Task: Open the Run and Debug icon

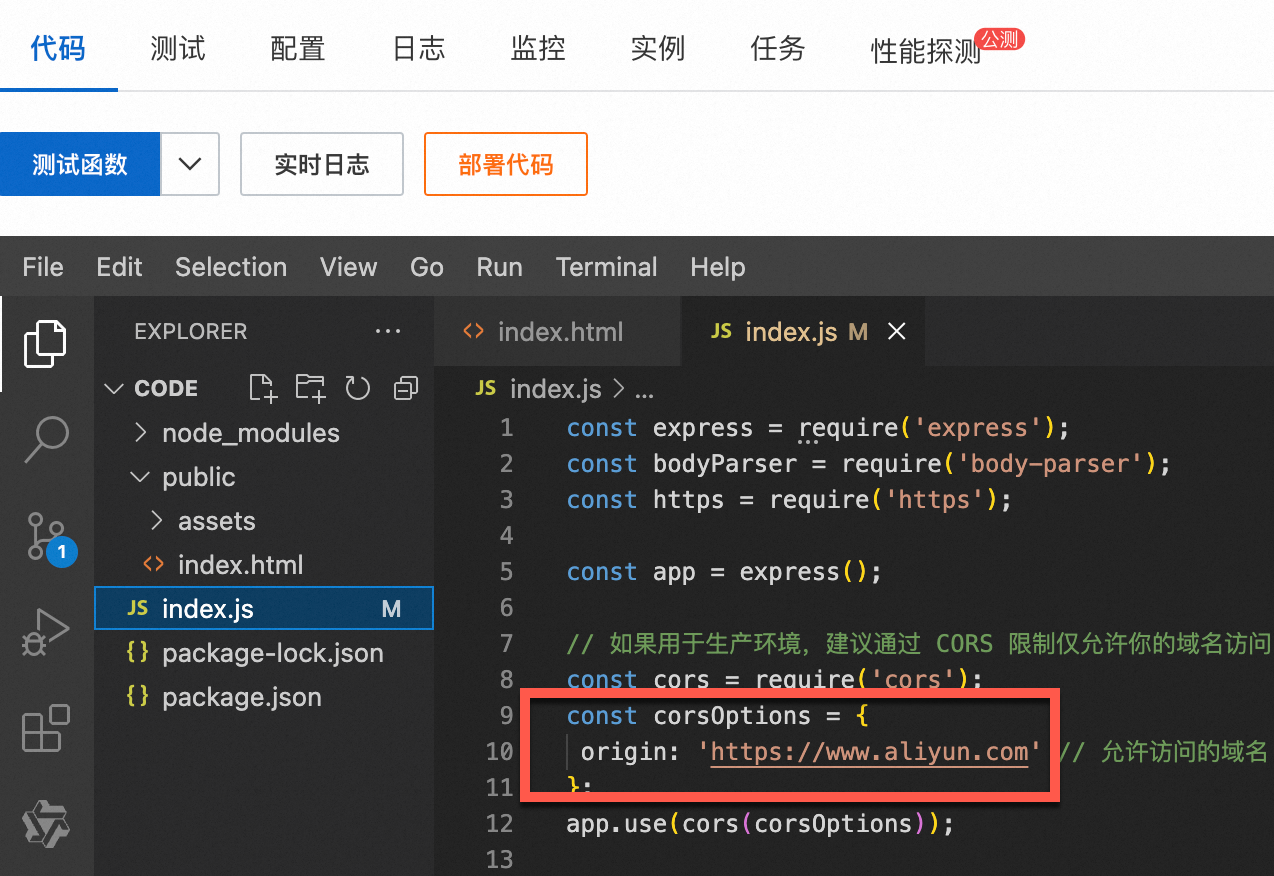Action: 46,634
